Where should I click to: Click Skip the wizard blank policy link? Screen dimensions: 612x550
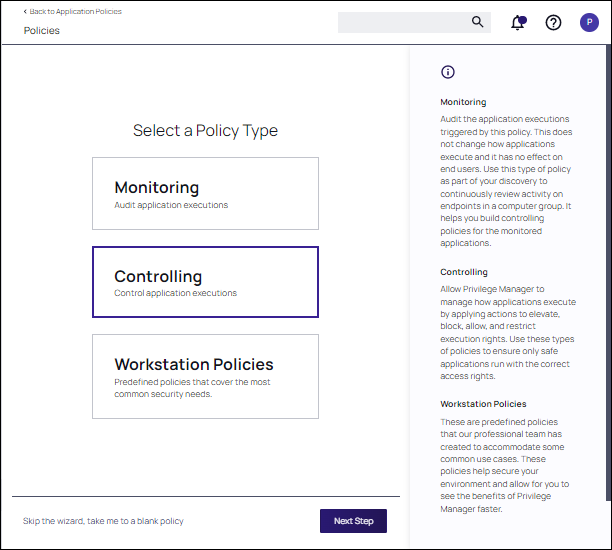[103, 521]
